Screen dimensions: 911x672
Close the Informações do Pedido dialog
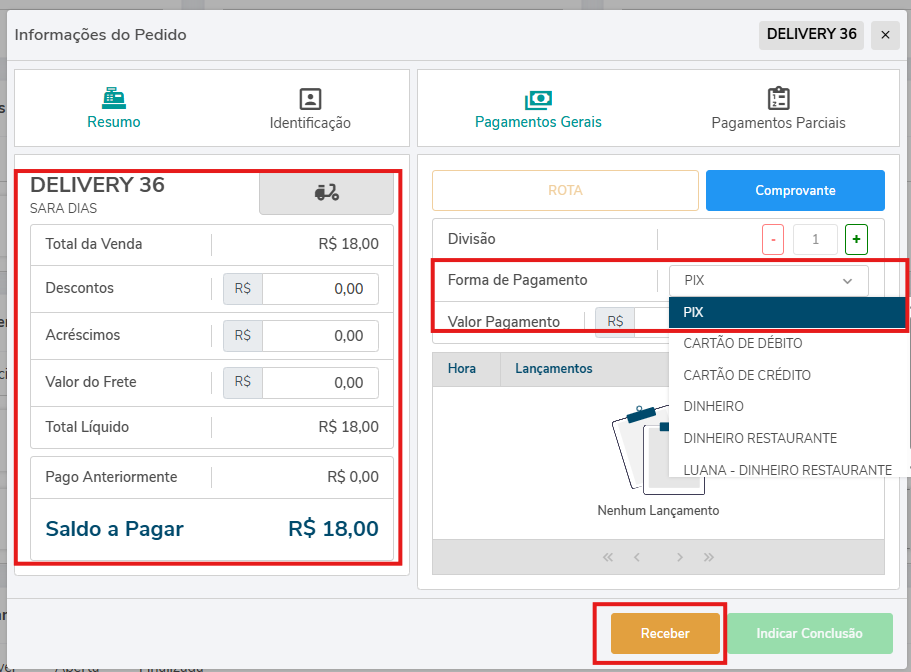[884, 35]
